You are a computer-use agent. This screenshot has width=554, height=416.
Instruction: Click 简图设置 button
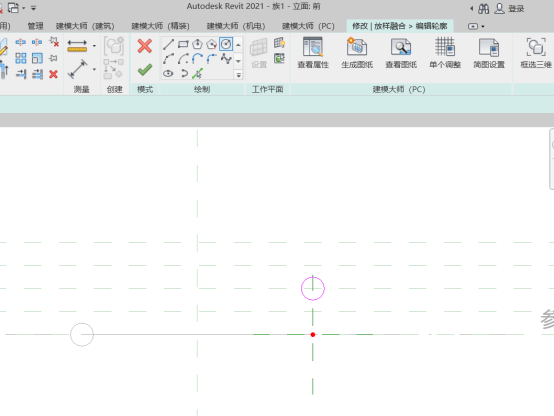click(489, 53)
